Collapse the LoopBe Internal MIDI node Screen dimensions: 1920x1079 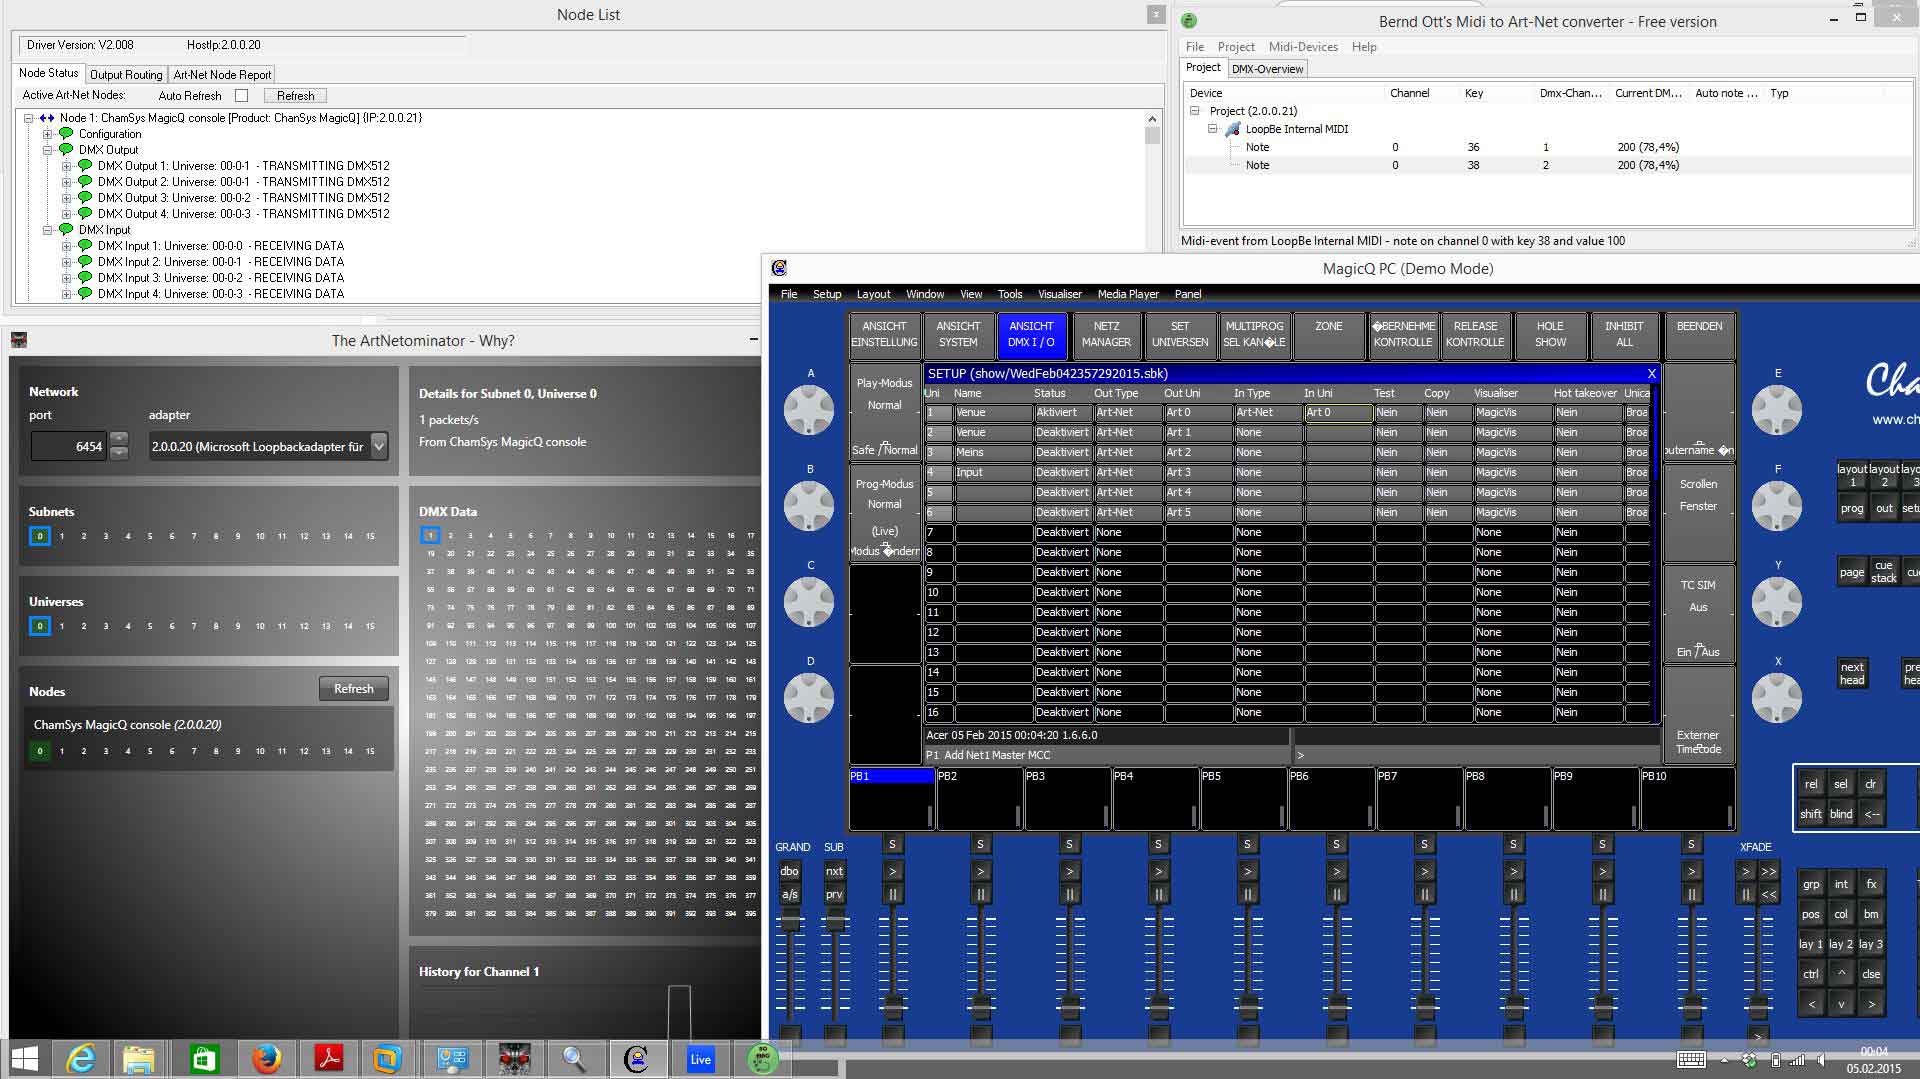pyautogui.click(x=1213, y=129)
